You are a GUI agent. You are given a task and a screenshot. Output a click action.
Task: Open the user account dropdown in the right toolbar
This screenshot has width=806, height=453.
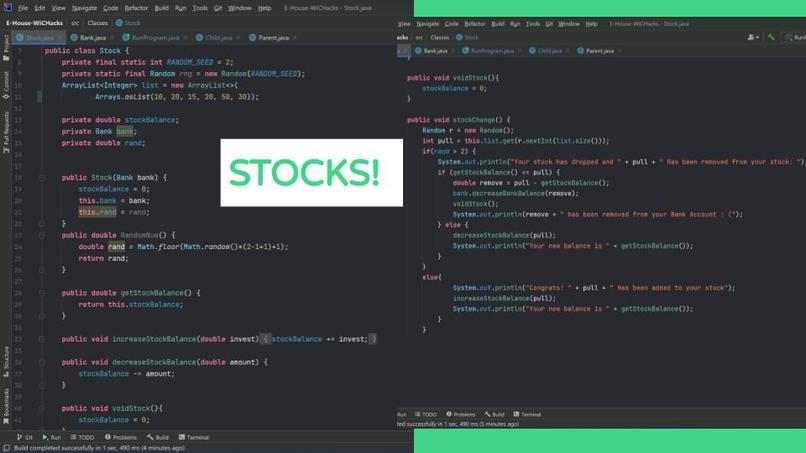tap(753, 38)
